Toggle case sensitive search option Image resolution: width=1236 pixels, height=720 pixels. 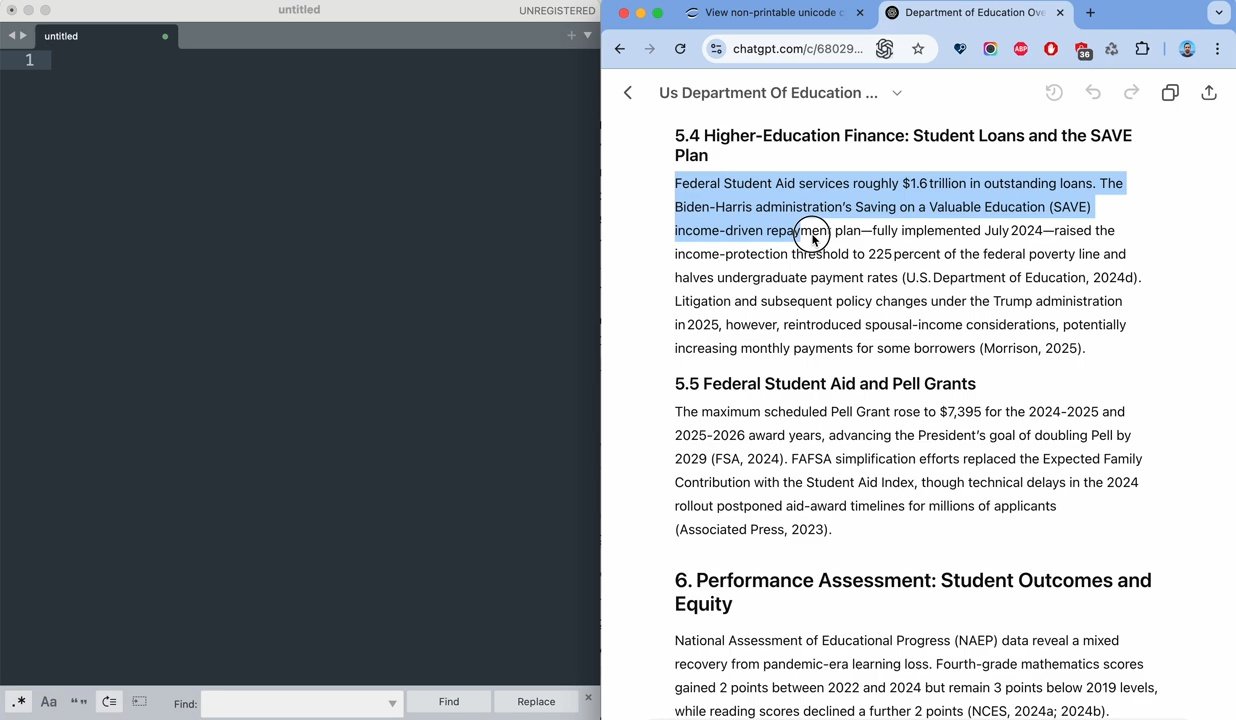[x=48, y=702]
